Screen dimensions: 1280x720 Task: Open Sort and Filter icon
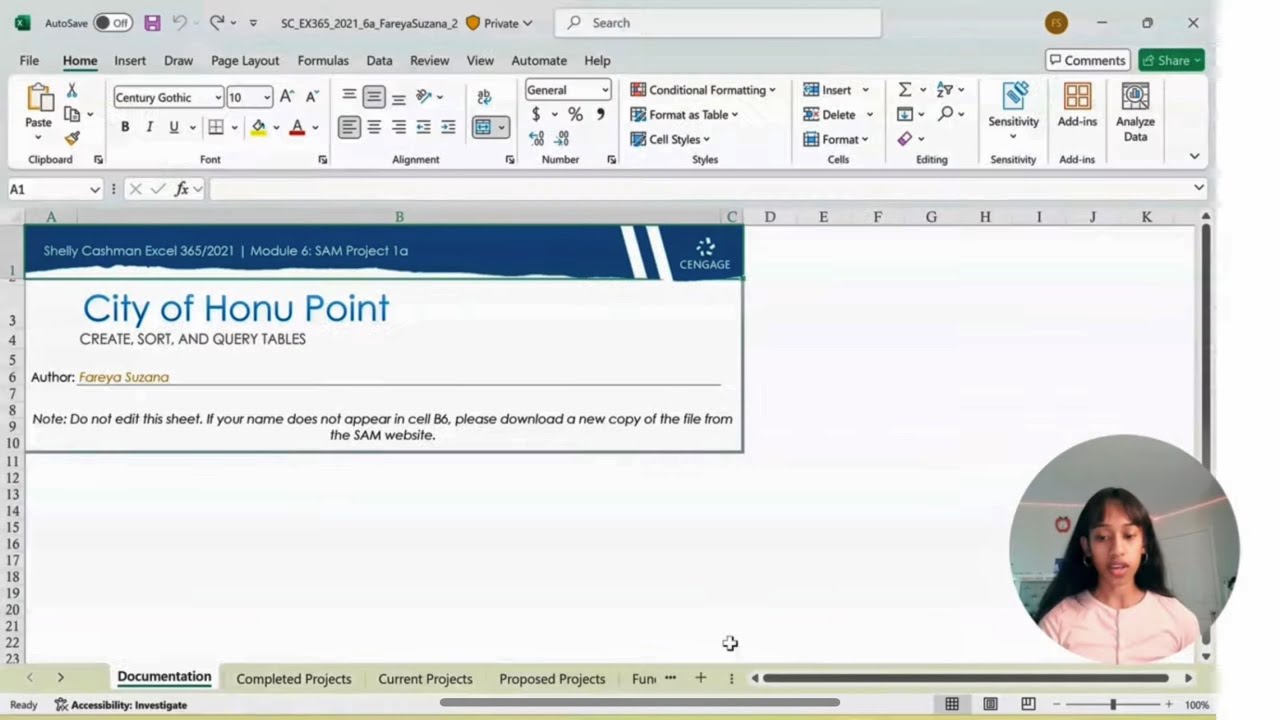coord(945,90)
